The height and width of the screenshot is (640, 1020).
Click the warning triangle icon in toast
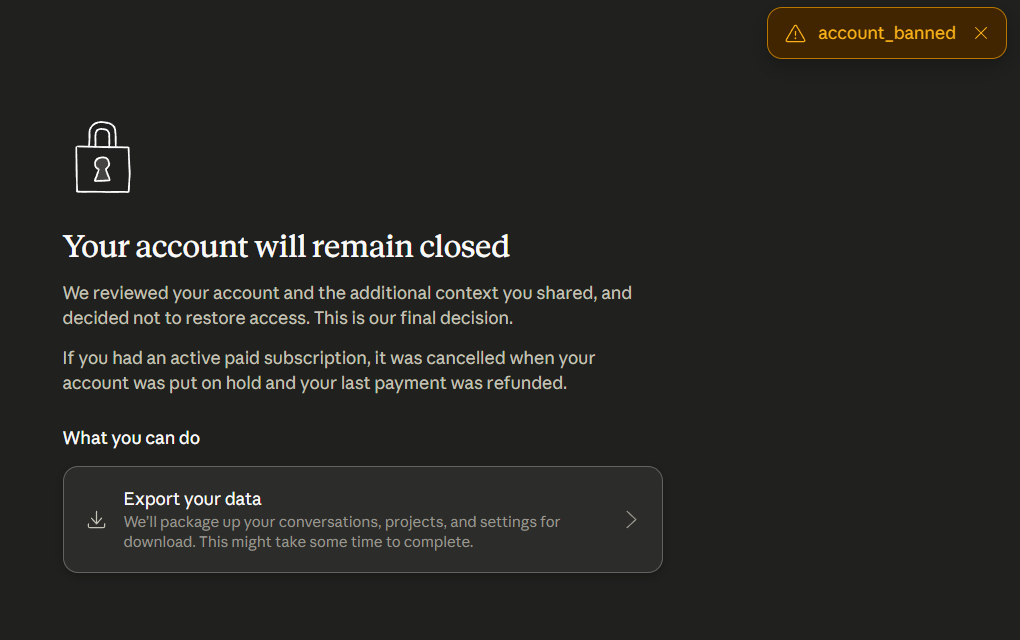795,34
